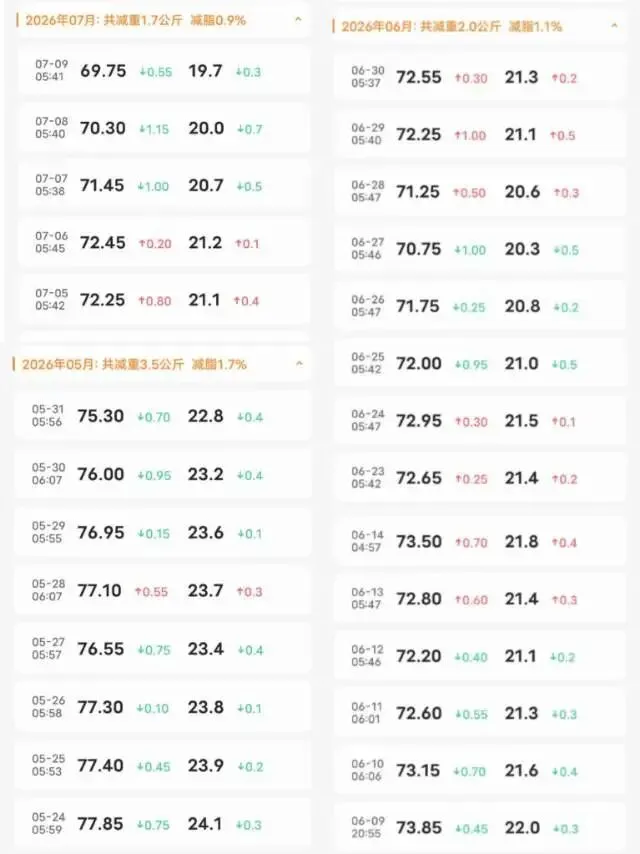Open the 07-08 record showing 70.30
Image resolution: width=640 pixels, height=854 pixels.
163,128
